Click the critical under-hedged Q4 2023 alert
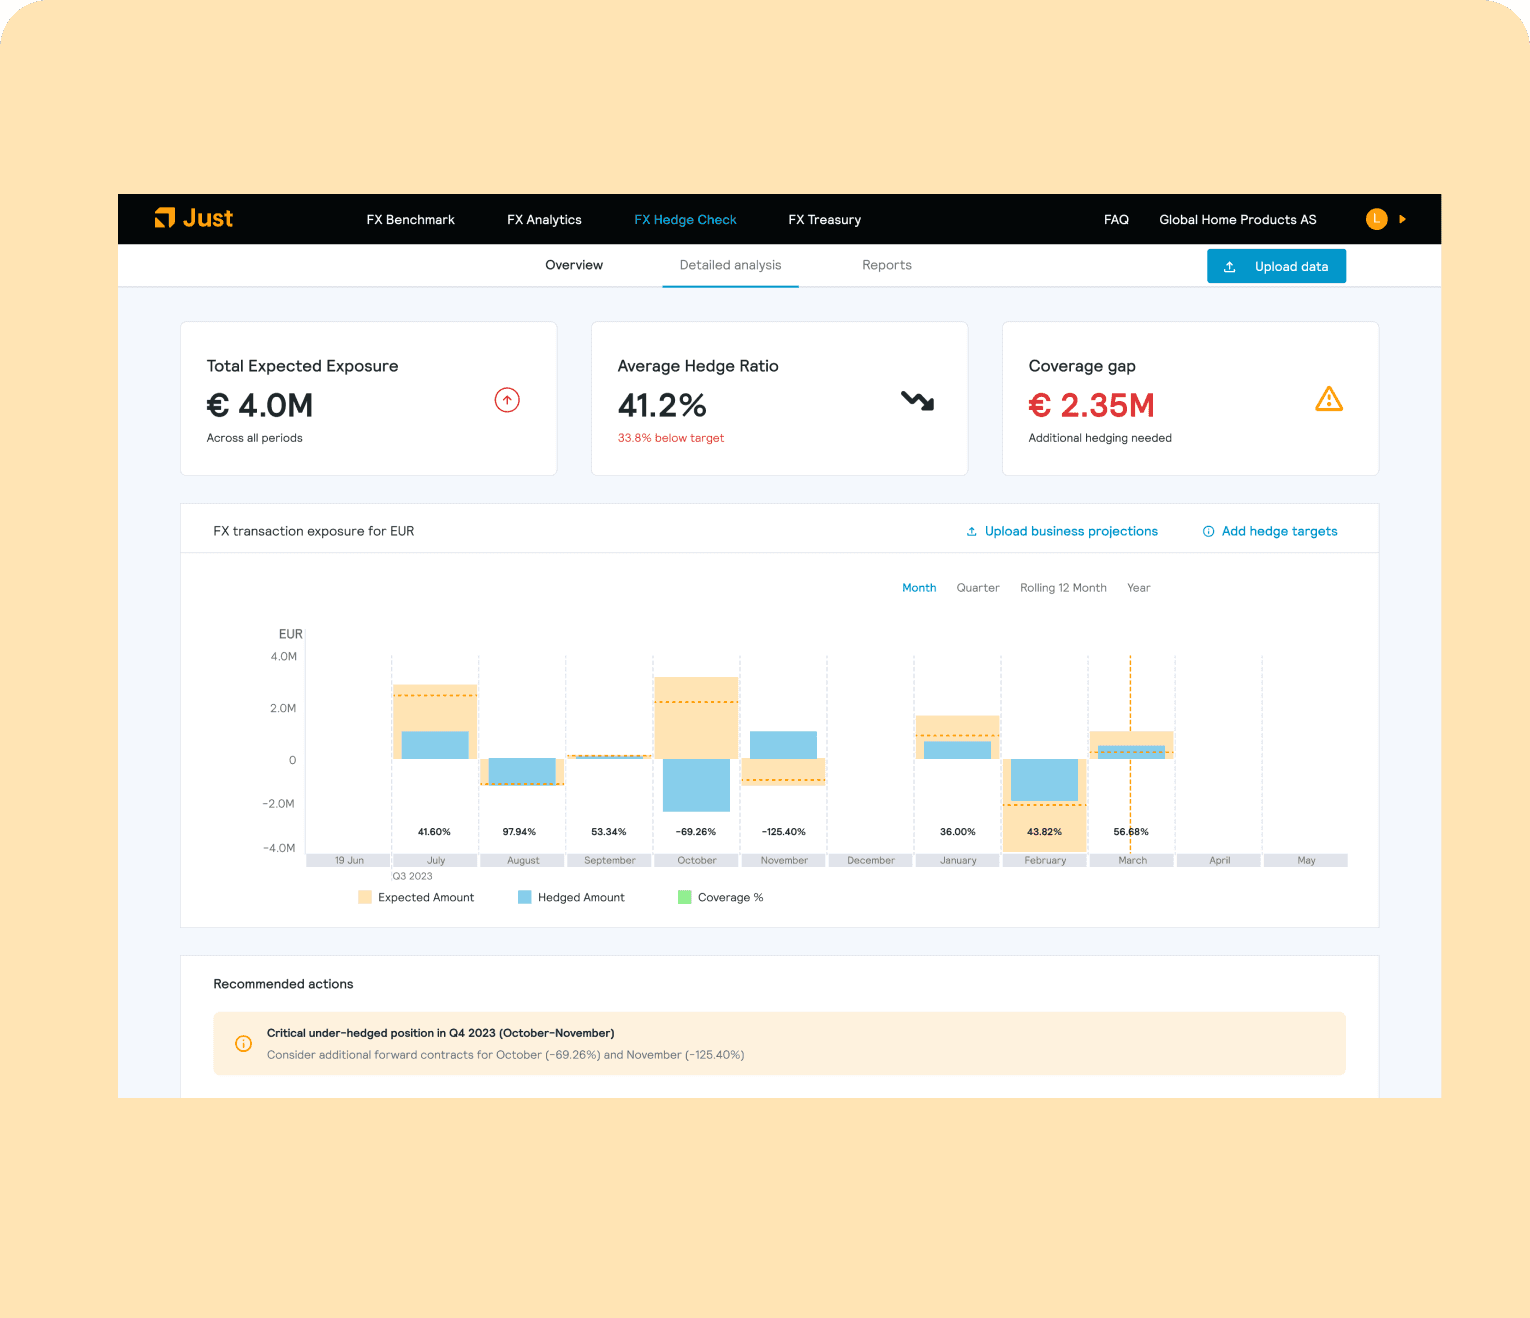Screen dimensions: 1530x1318 pos(779,1043)
